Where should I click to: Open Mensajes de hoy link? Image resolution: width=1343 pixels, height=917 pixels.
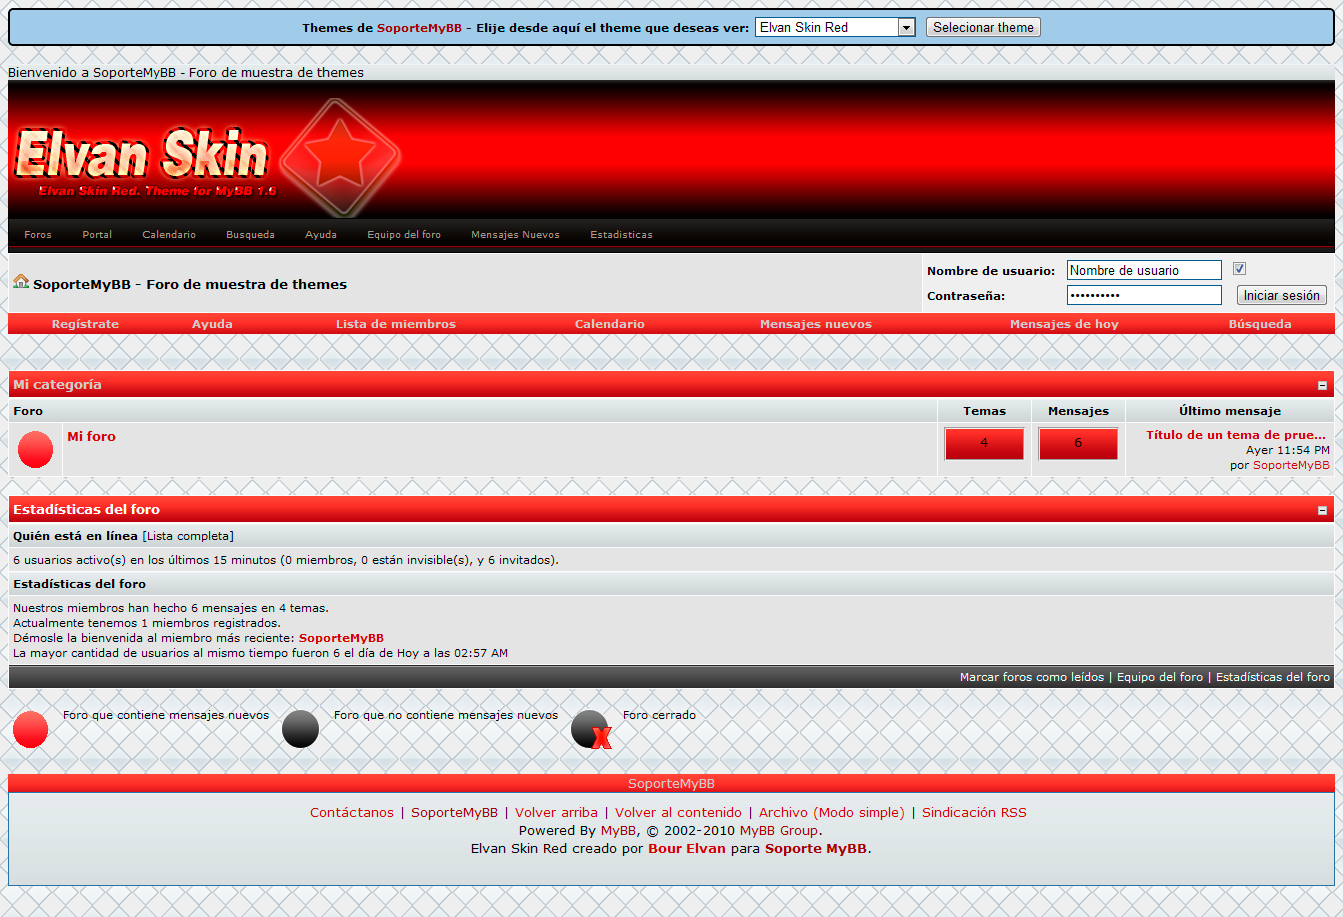pos(1064,324)
